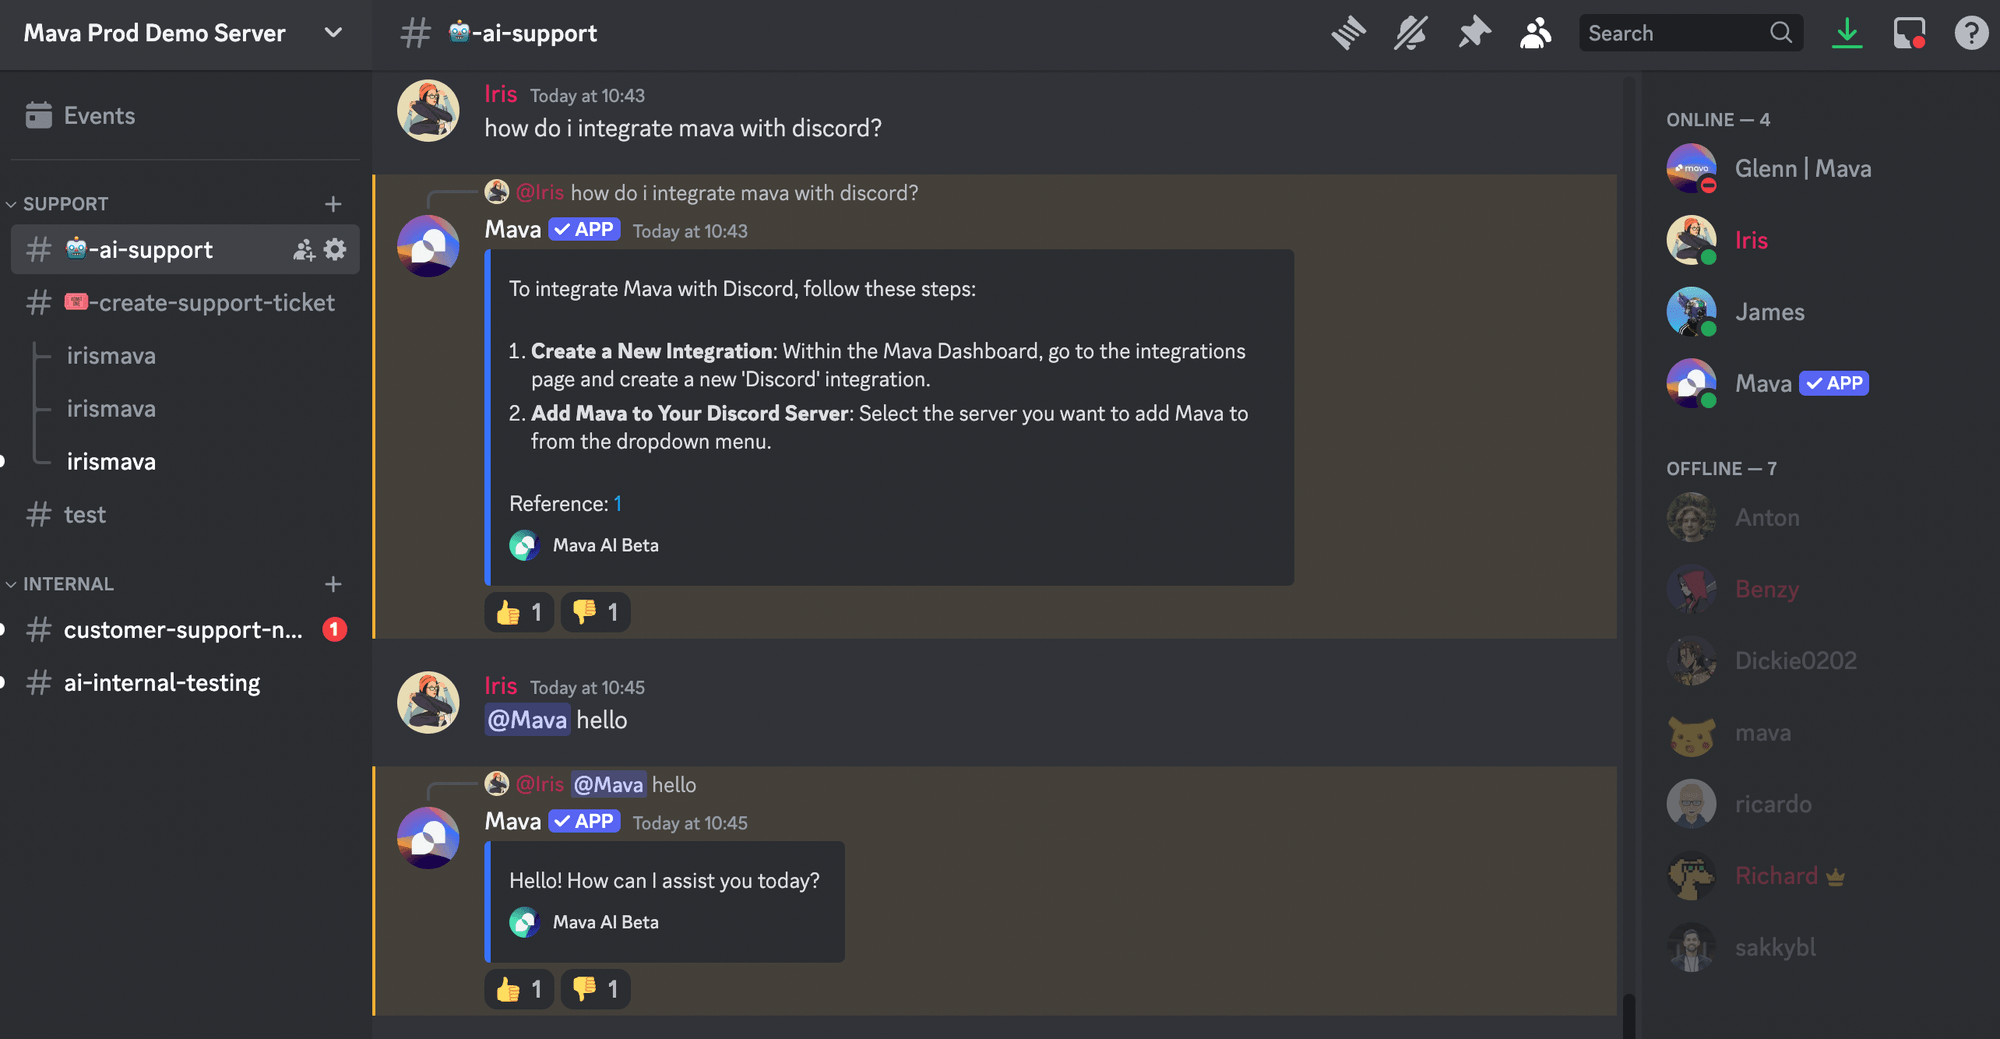The image size is (2000, 1039).
Task: Click the green download update icon
Action: click(x=1847, y=32)
